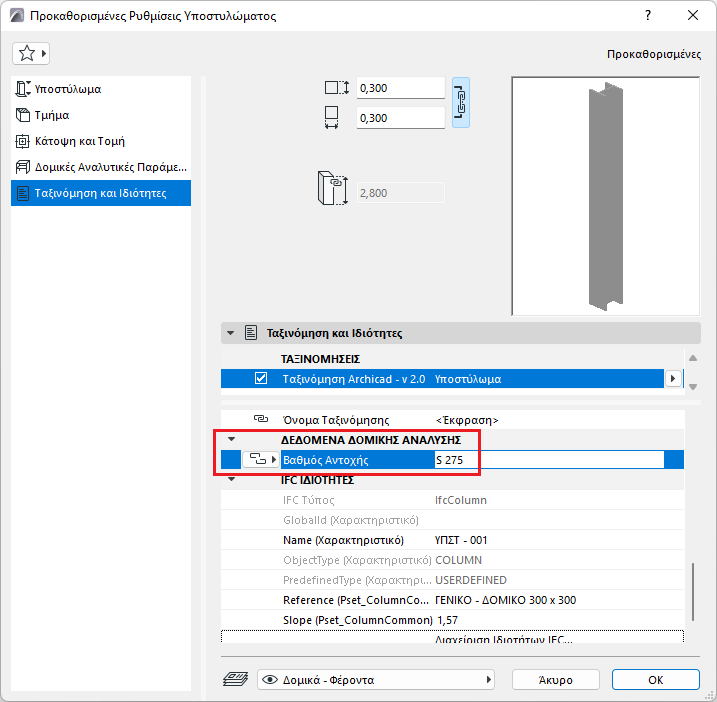
Task: Collapse the ΔΕΔΟΜΕΝΑ ΔΟΜΙΚΗΣ ΑΝΑΛΥΣΗΣ group
Action: (232, 439)
